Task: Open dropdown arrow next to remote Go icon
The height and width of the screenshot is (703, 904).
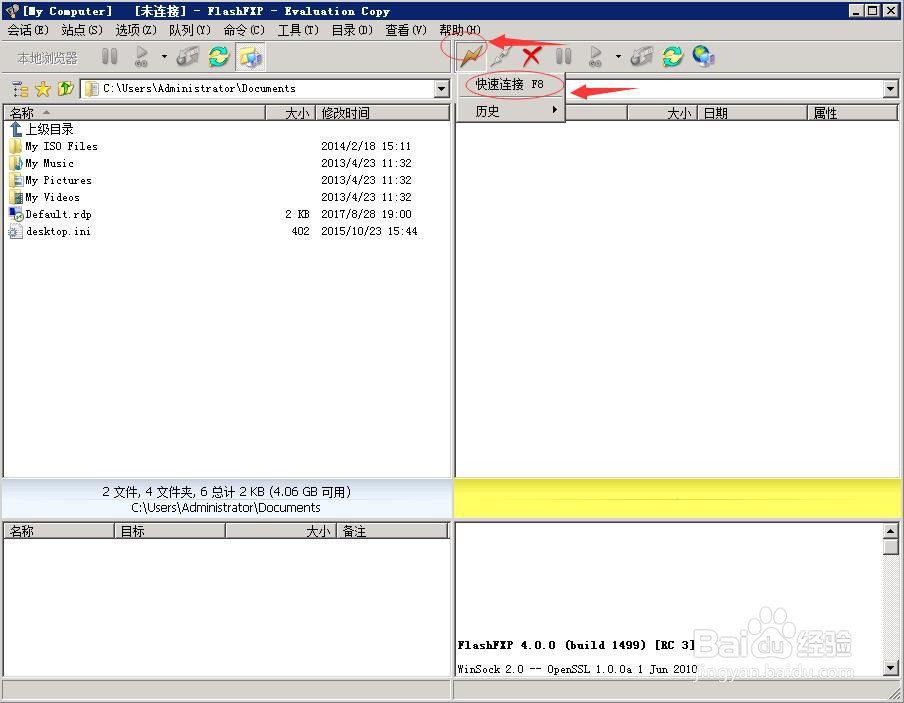Action: click(x=618, y=57)
